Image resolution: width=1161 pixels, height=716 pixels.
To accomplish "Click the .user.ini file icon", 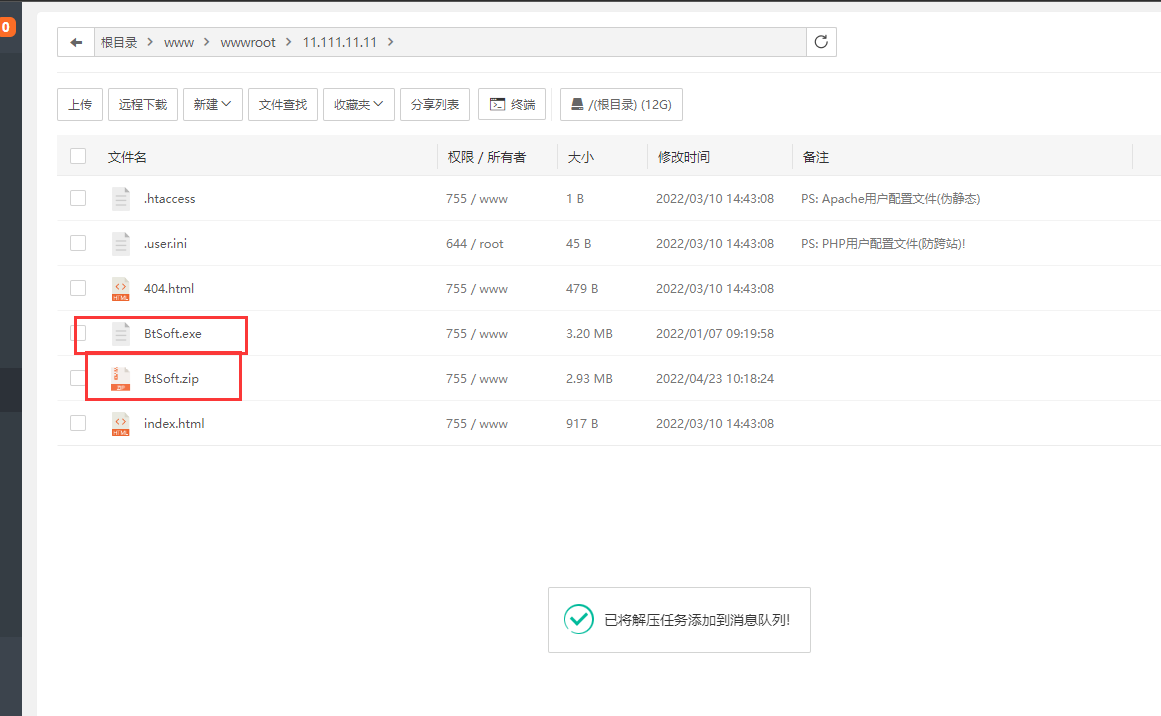I will (x=121, y=244).
